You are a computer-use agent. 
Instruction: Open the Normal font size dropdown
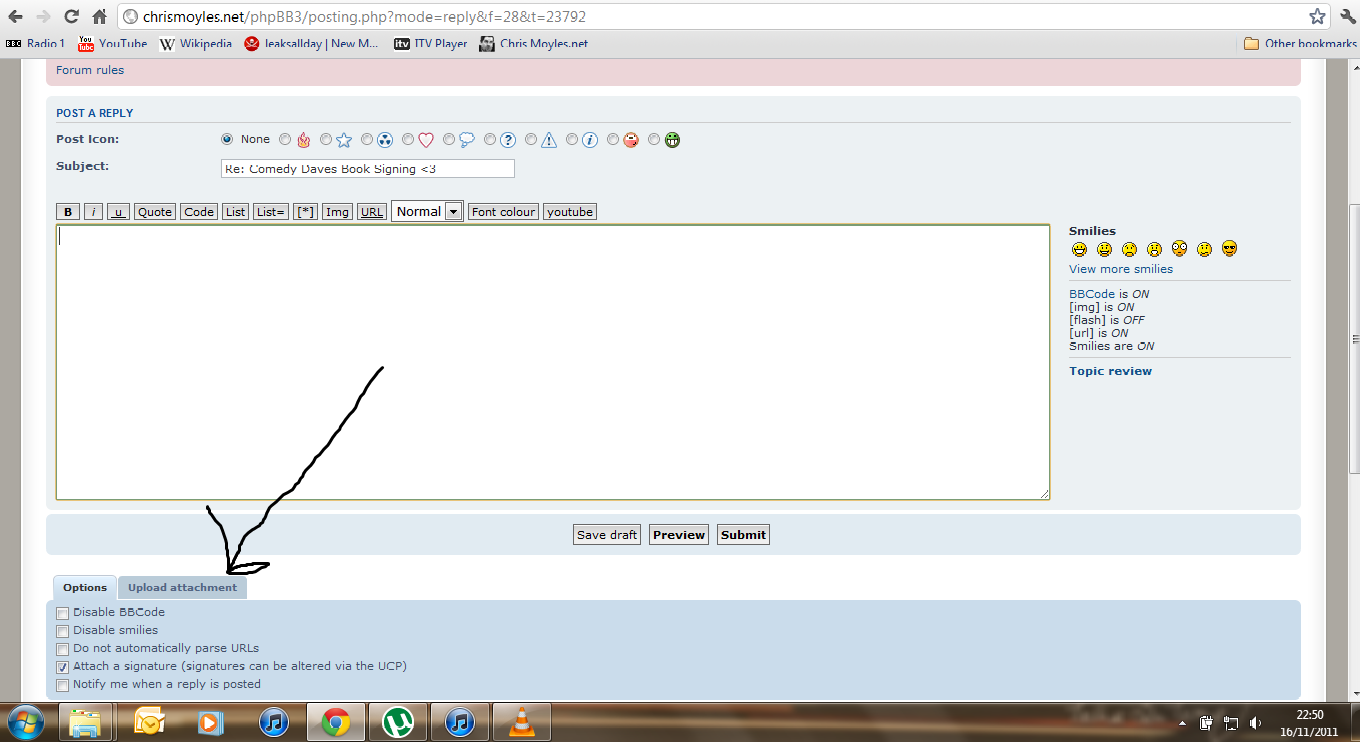(427, 211)
